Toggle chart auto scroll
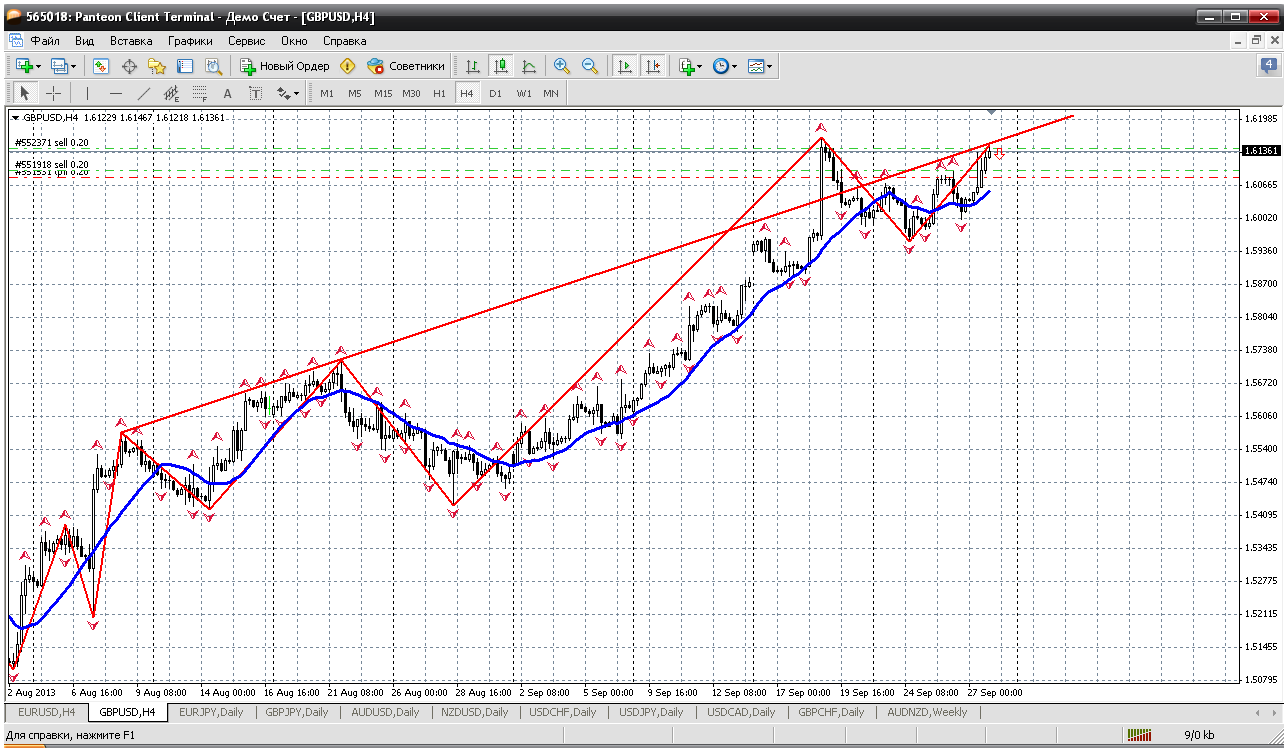Viewport: 1288px width, 748px height. click(625, 66)
